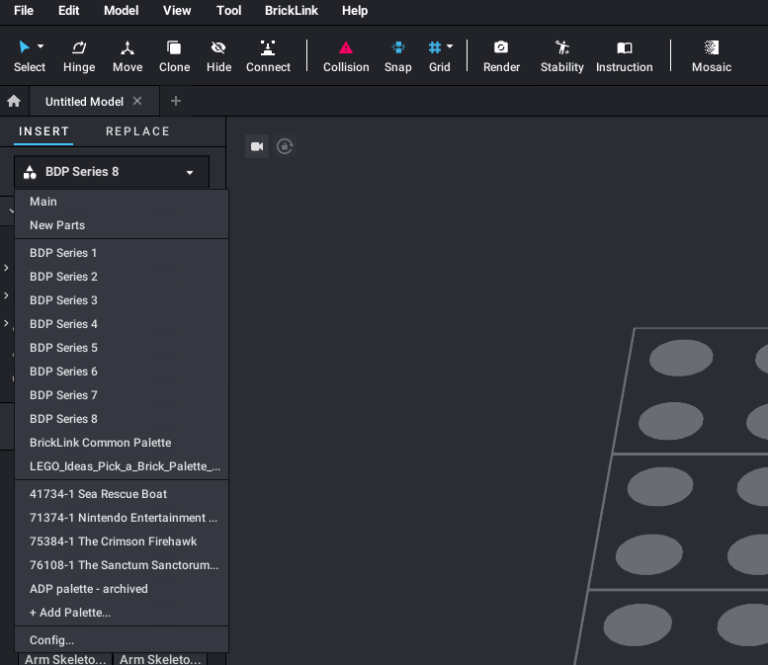768x665 pixels.
Task: Expand the Grid options dropdown arrow
Action: pyautogui.click(x=450, y=46)
